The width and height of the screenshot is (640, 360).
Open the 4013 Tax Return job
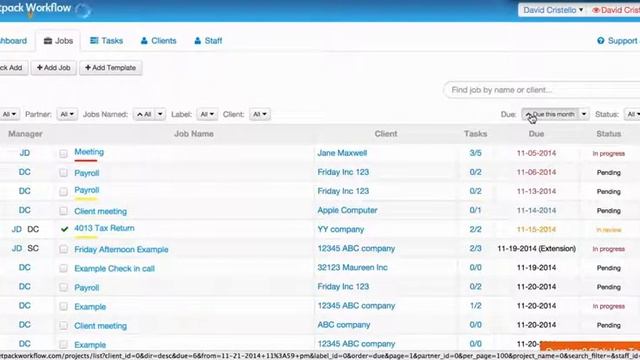point(104,228)
